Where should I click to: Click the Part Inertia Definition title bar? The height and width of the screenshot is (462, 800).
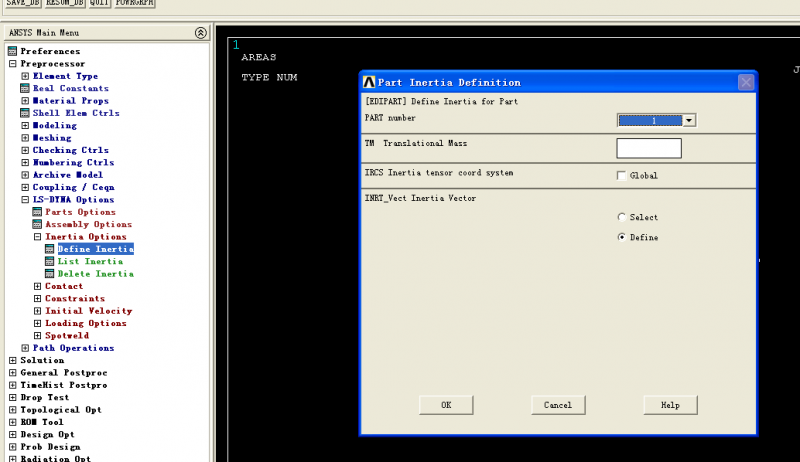(x=558, y=83)
